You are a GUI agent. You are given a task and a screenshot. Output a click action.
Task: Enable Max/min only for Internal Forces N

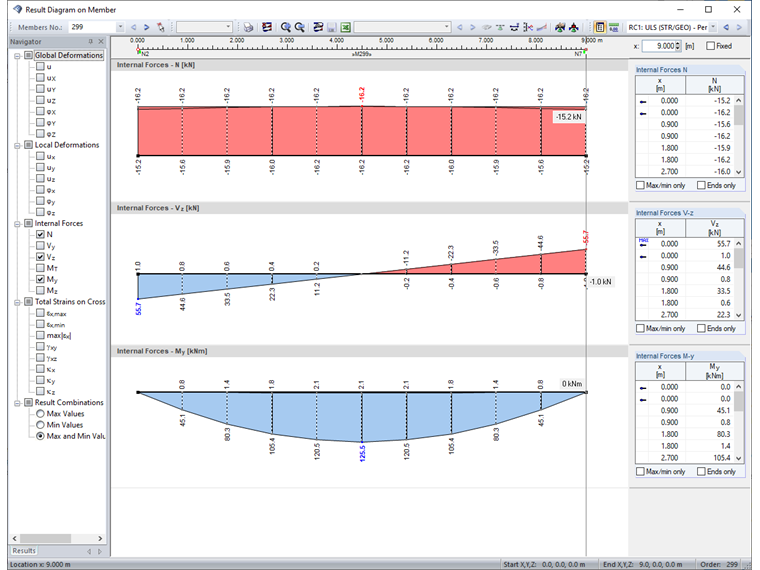click(x=640, y=185)
